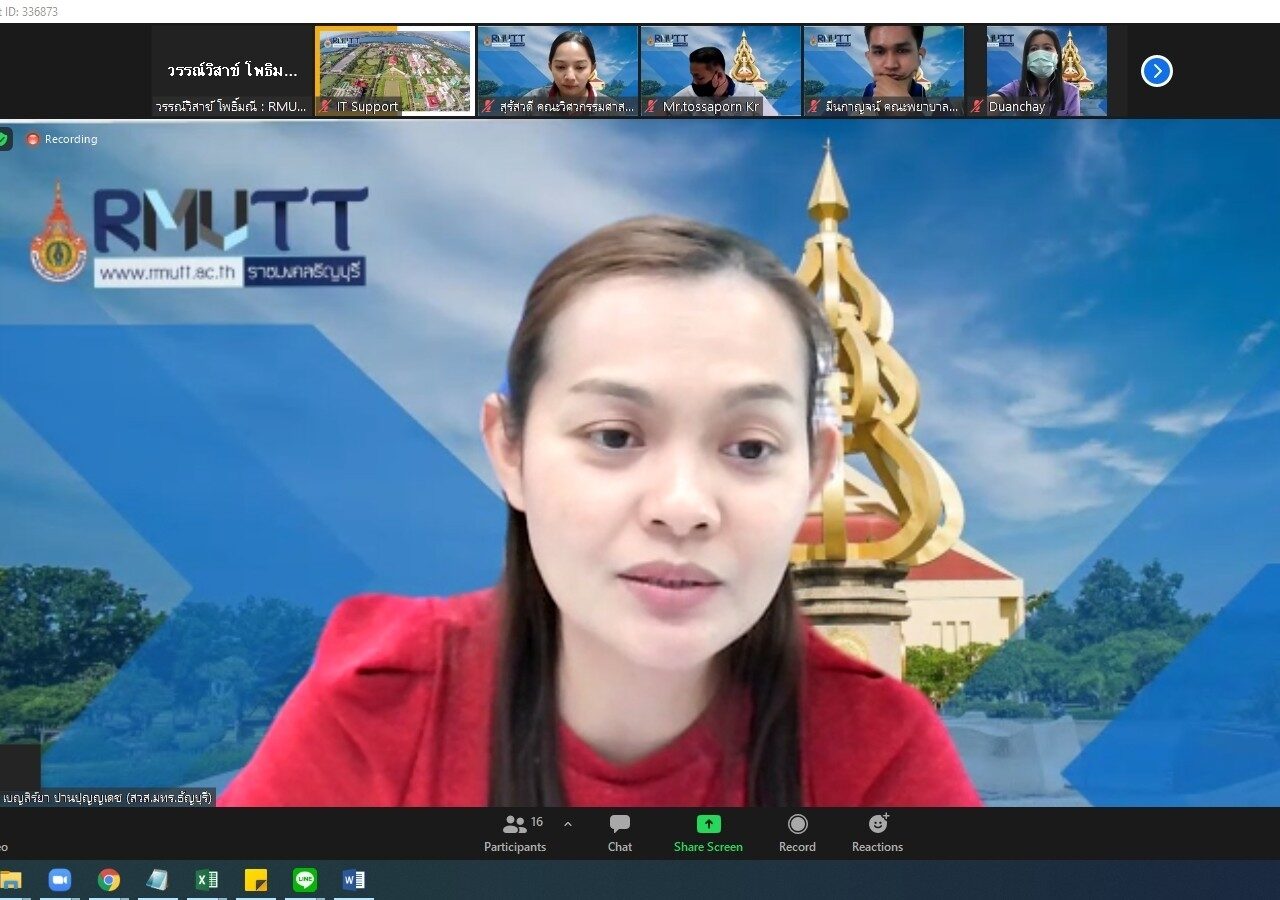Open Excel from the taskbar
Screen dimensions: 1280x900
(x=207, y=880)
